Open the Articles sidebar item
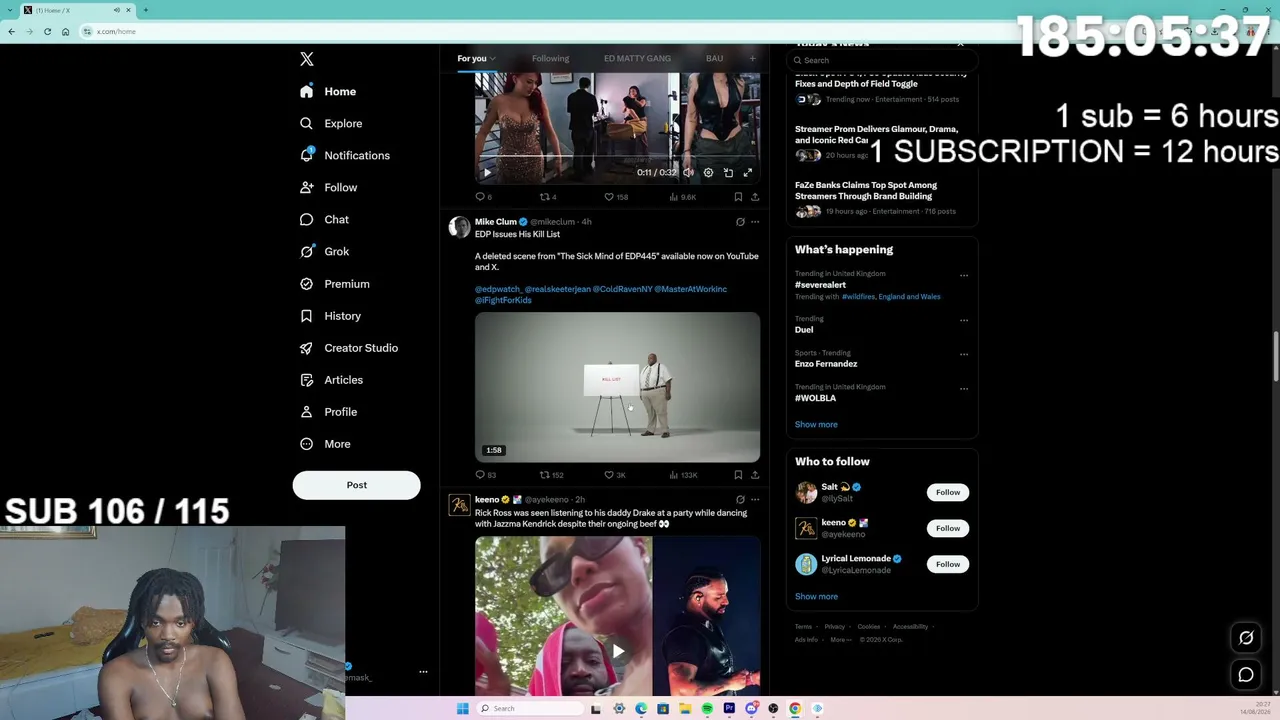 (x=331, y=380)
